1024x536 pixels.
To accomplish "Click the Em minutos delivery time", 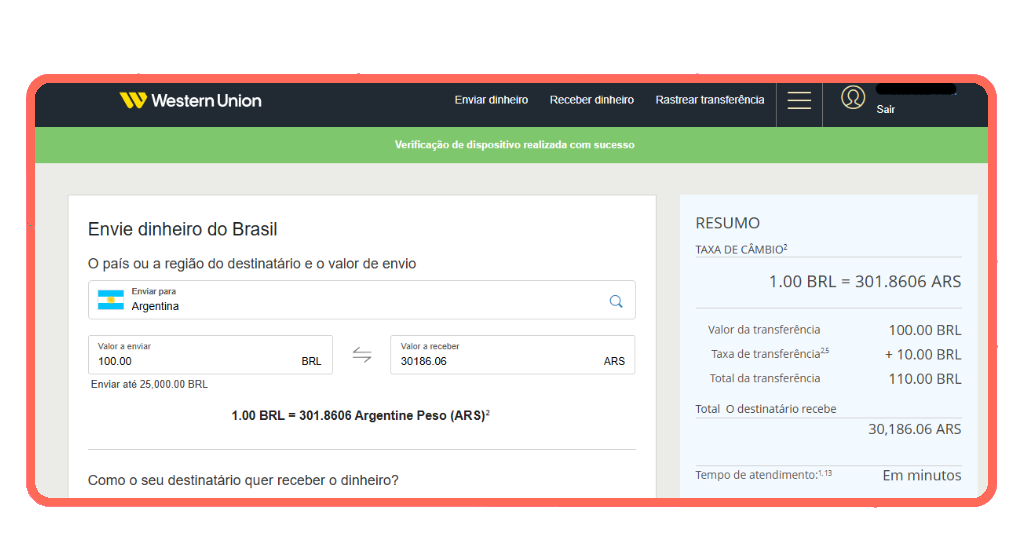I will (921, 475).
